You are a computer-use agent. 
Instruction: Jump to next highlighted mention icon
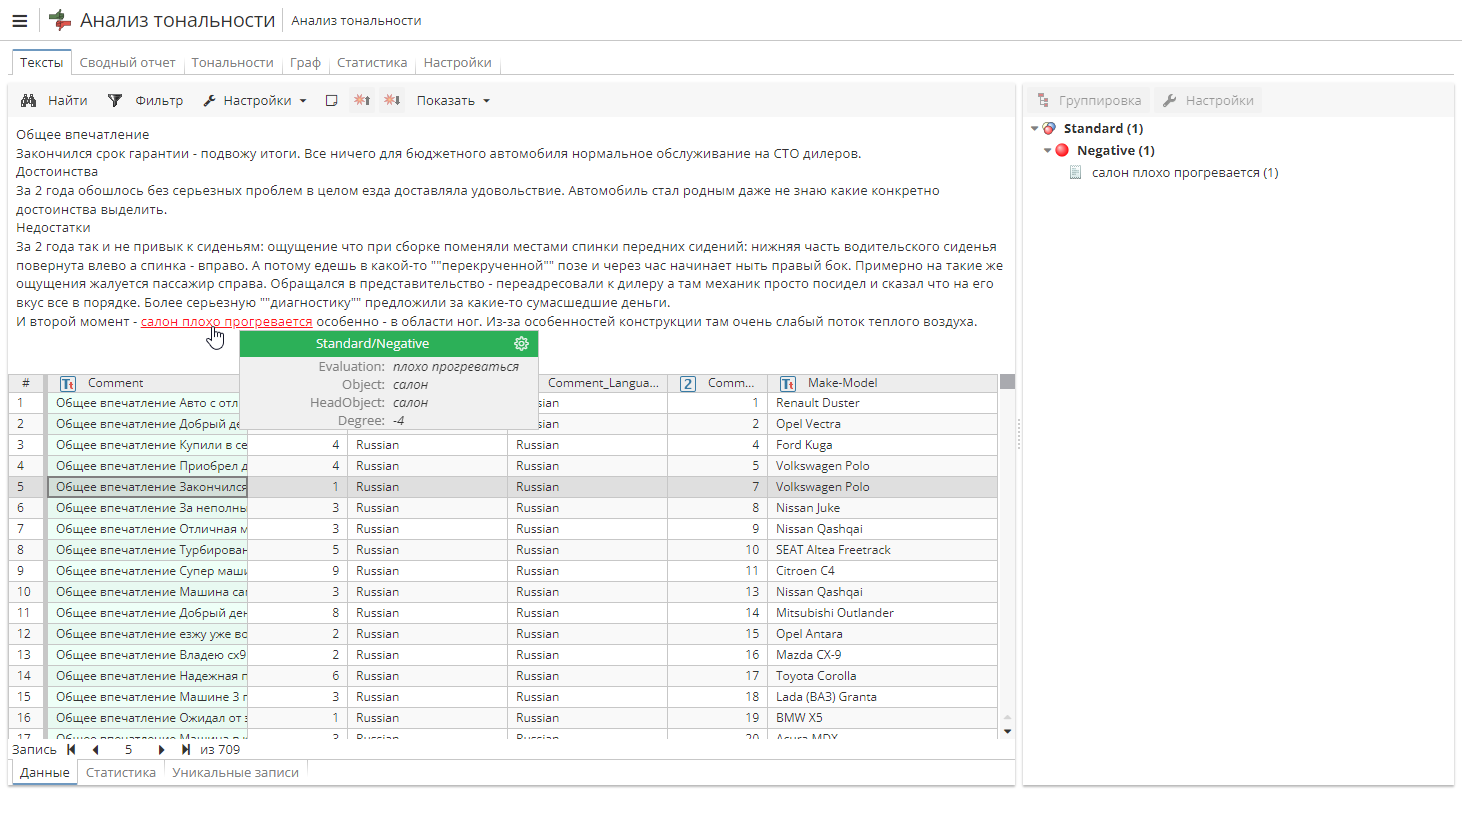(x=392, y=101)
